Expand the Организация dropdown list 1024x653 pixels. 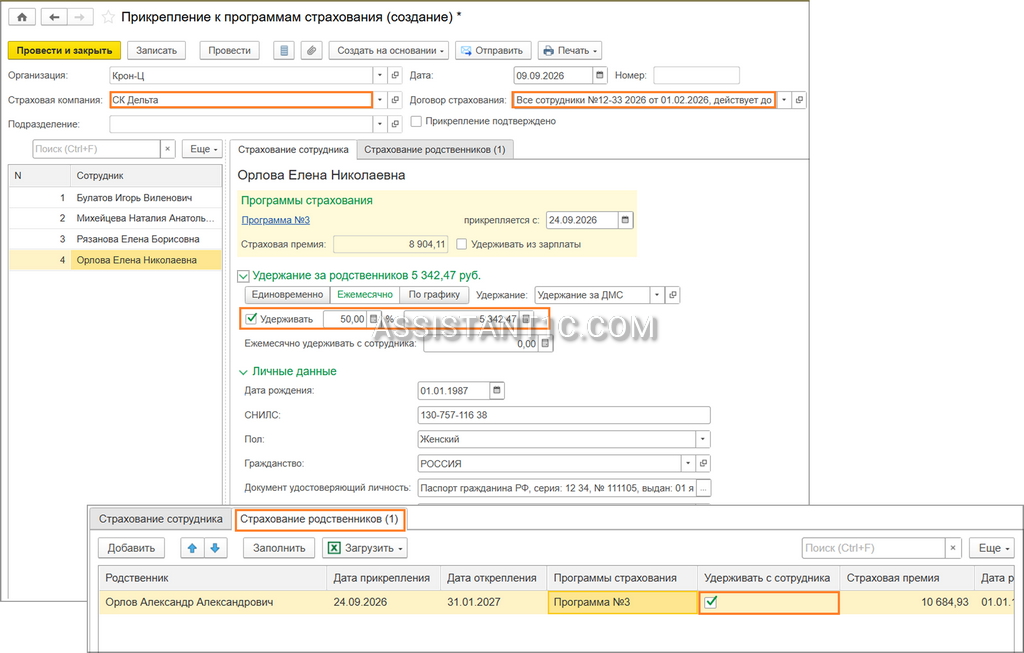[380, 75]
